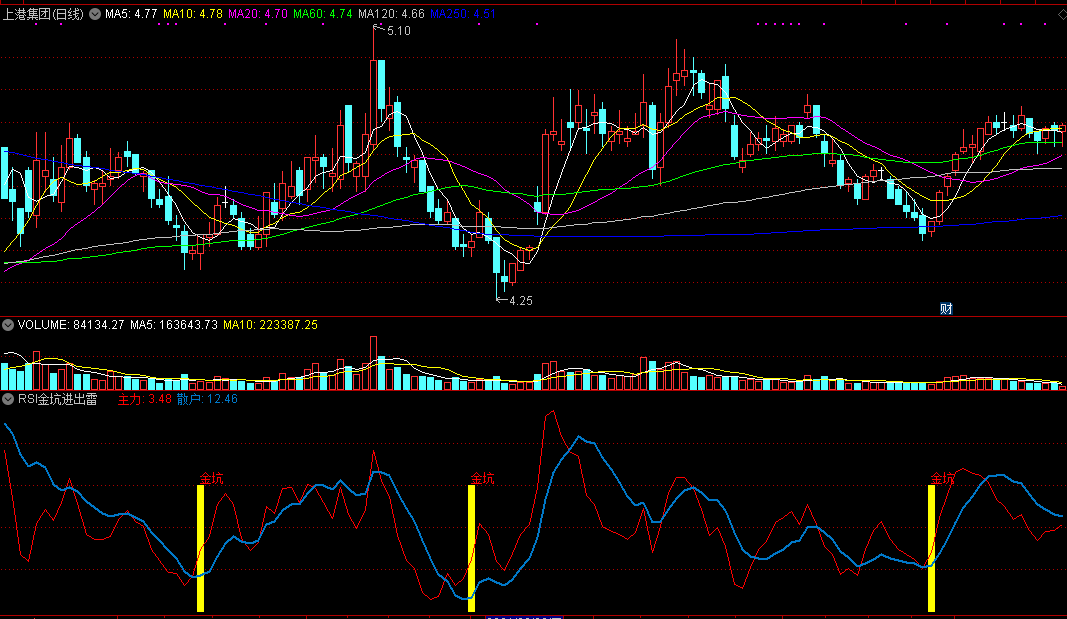Select the gray MA120: 4.66 label
The image size is (1067, 619).
[x=391, y=14]
